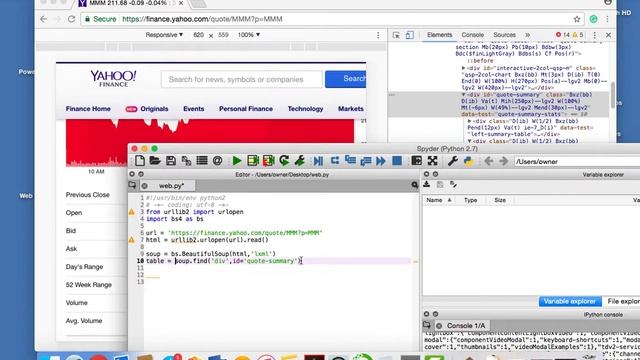640x360 pixels.
Task: Go back in Chrome browser
Action: point(44,19)
